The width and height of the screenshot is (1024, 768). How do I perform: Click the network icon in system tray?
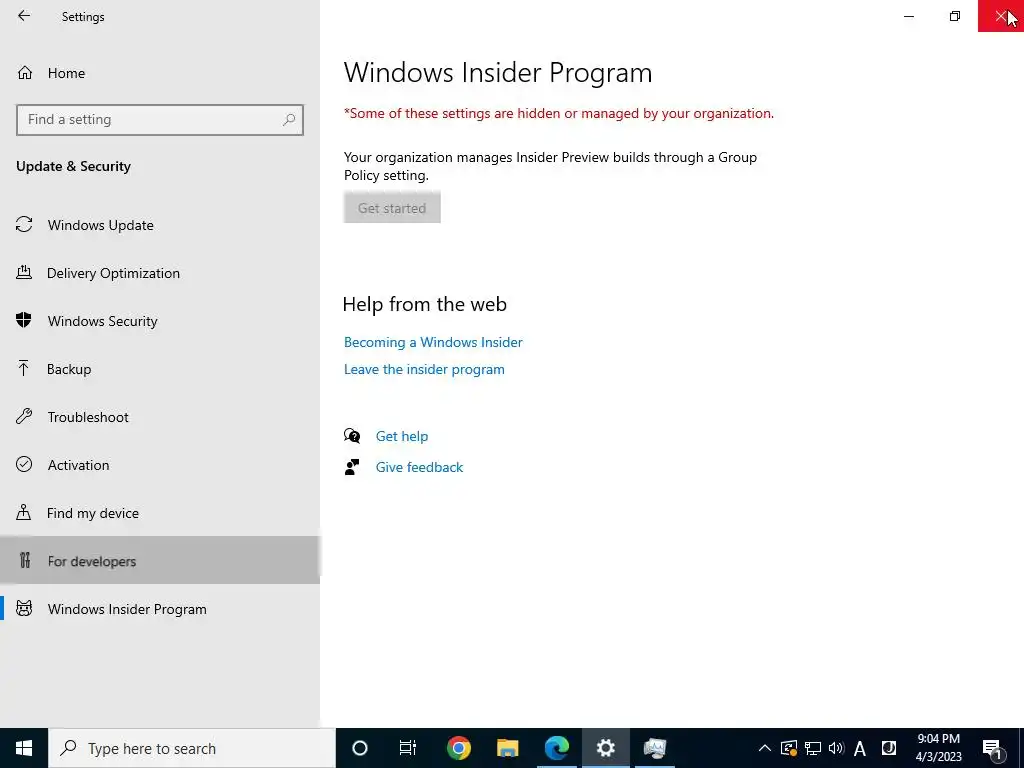pyautogui.click(x=812, y=748)
